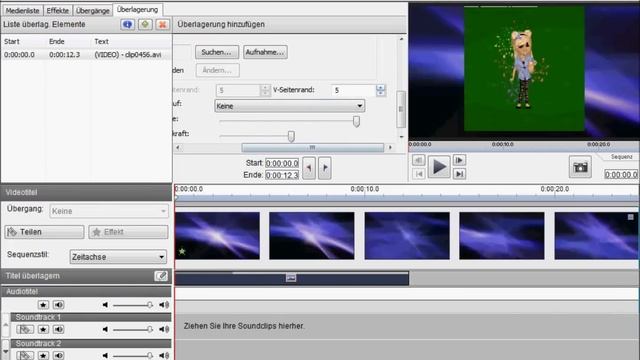Jump to sequence start
This screenshot has height=360, width=640.
point(418,174)
